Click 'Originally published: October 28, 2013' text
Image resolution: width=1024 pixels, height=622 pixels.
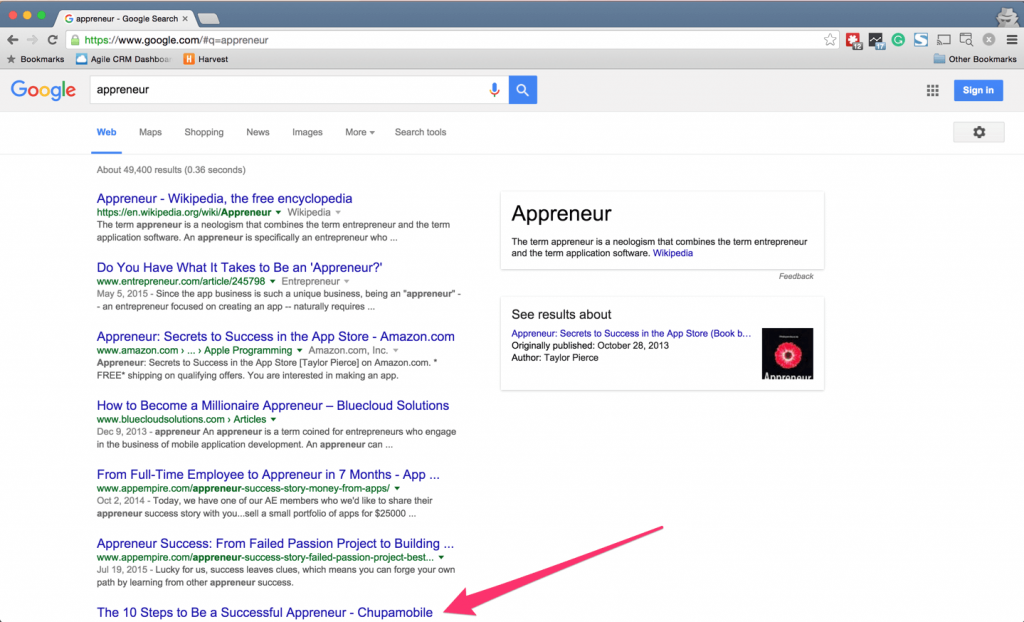click(590, 346)
